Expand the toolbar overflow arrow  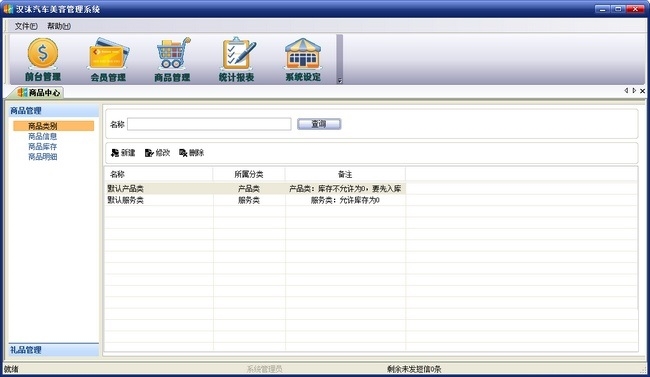(340, 81)
